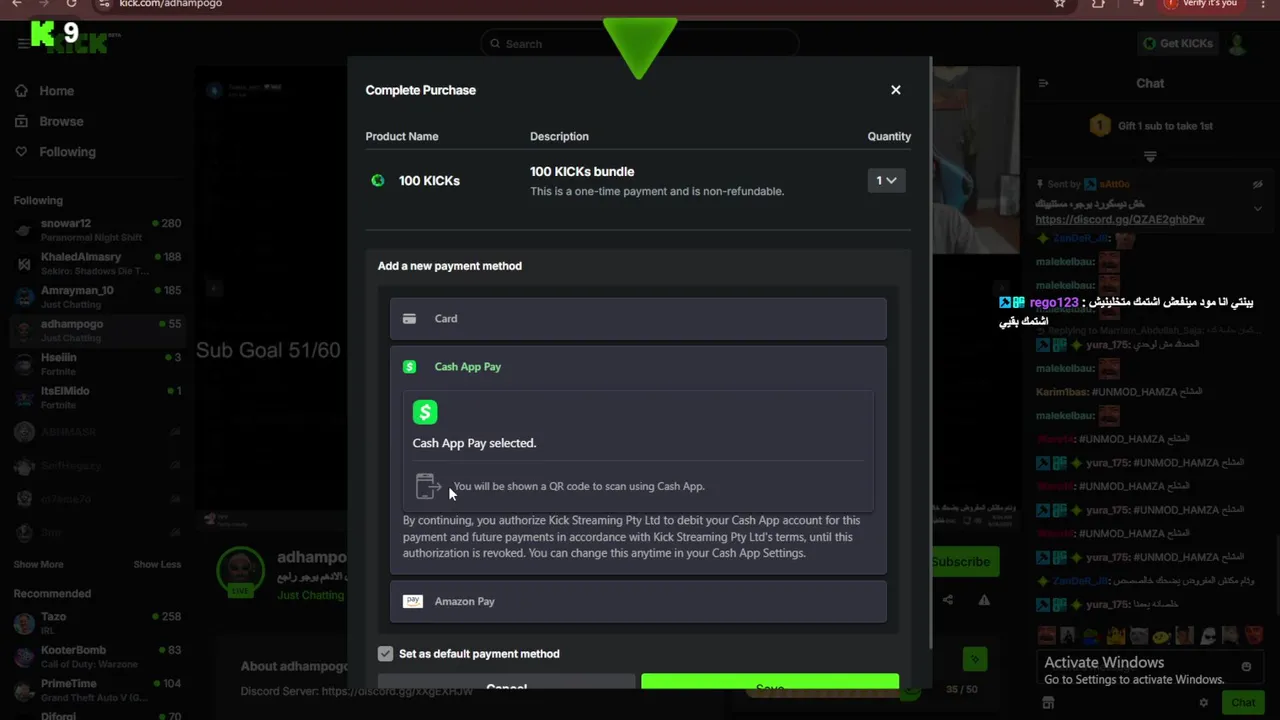Click Just Chatting category under streamer name

tap(310, 595)
